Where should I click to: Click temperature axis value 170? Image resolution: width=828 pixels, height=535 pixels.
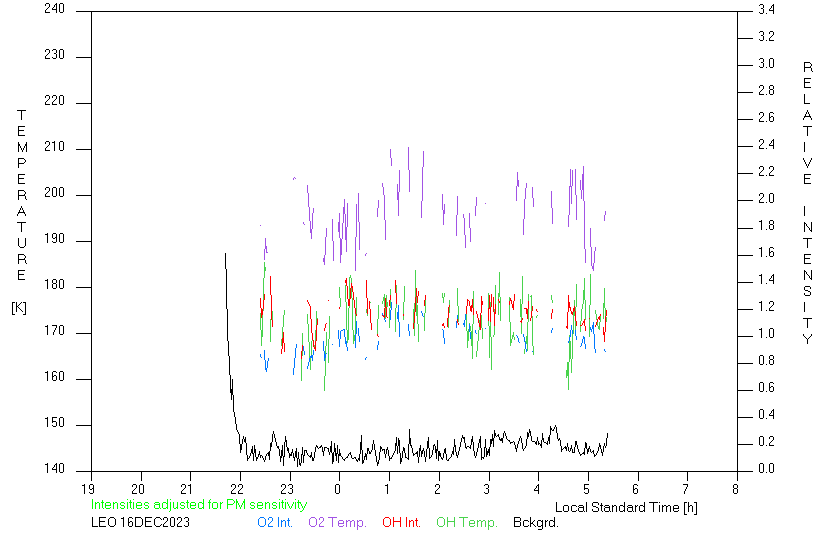point(54,331)
